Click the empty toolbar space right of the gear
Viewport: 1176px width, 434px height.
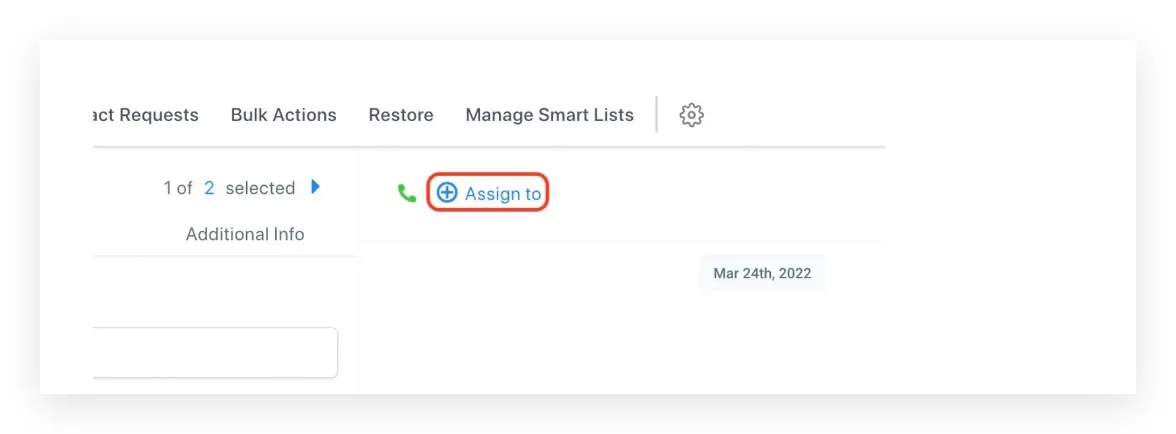point(795,115)
